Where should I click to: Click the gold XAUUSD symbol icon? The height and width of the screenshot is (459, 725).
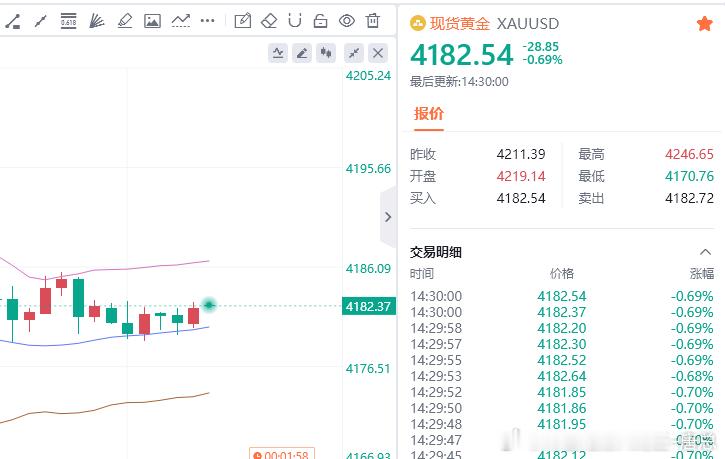tap(418, 24)
